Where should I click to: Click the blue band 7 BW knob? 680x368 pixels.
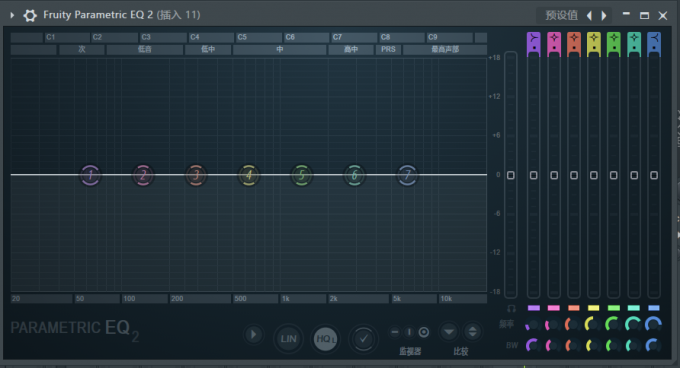(653, 345)
